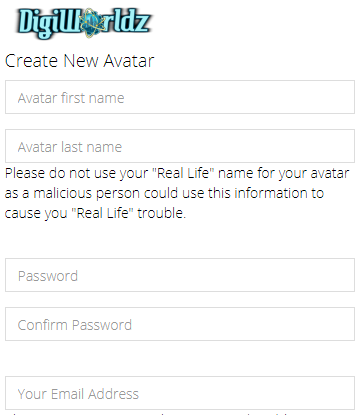Click the "Avatar first name" placeholder text
This screenshot has width=361, height=415.
71,98
